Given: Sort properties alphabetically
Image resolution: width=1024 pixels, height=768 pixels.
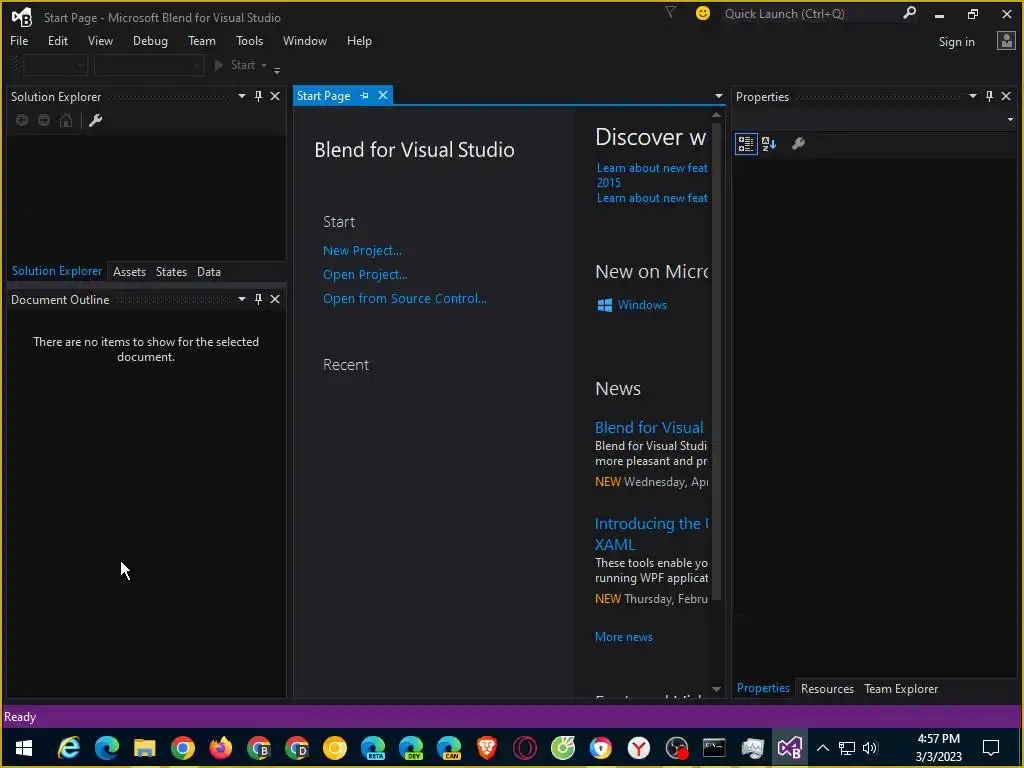Looking at the screenshot, I should tap(769, 144).
